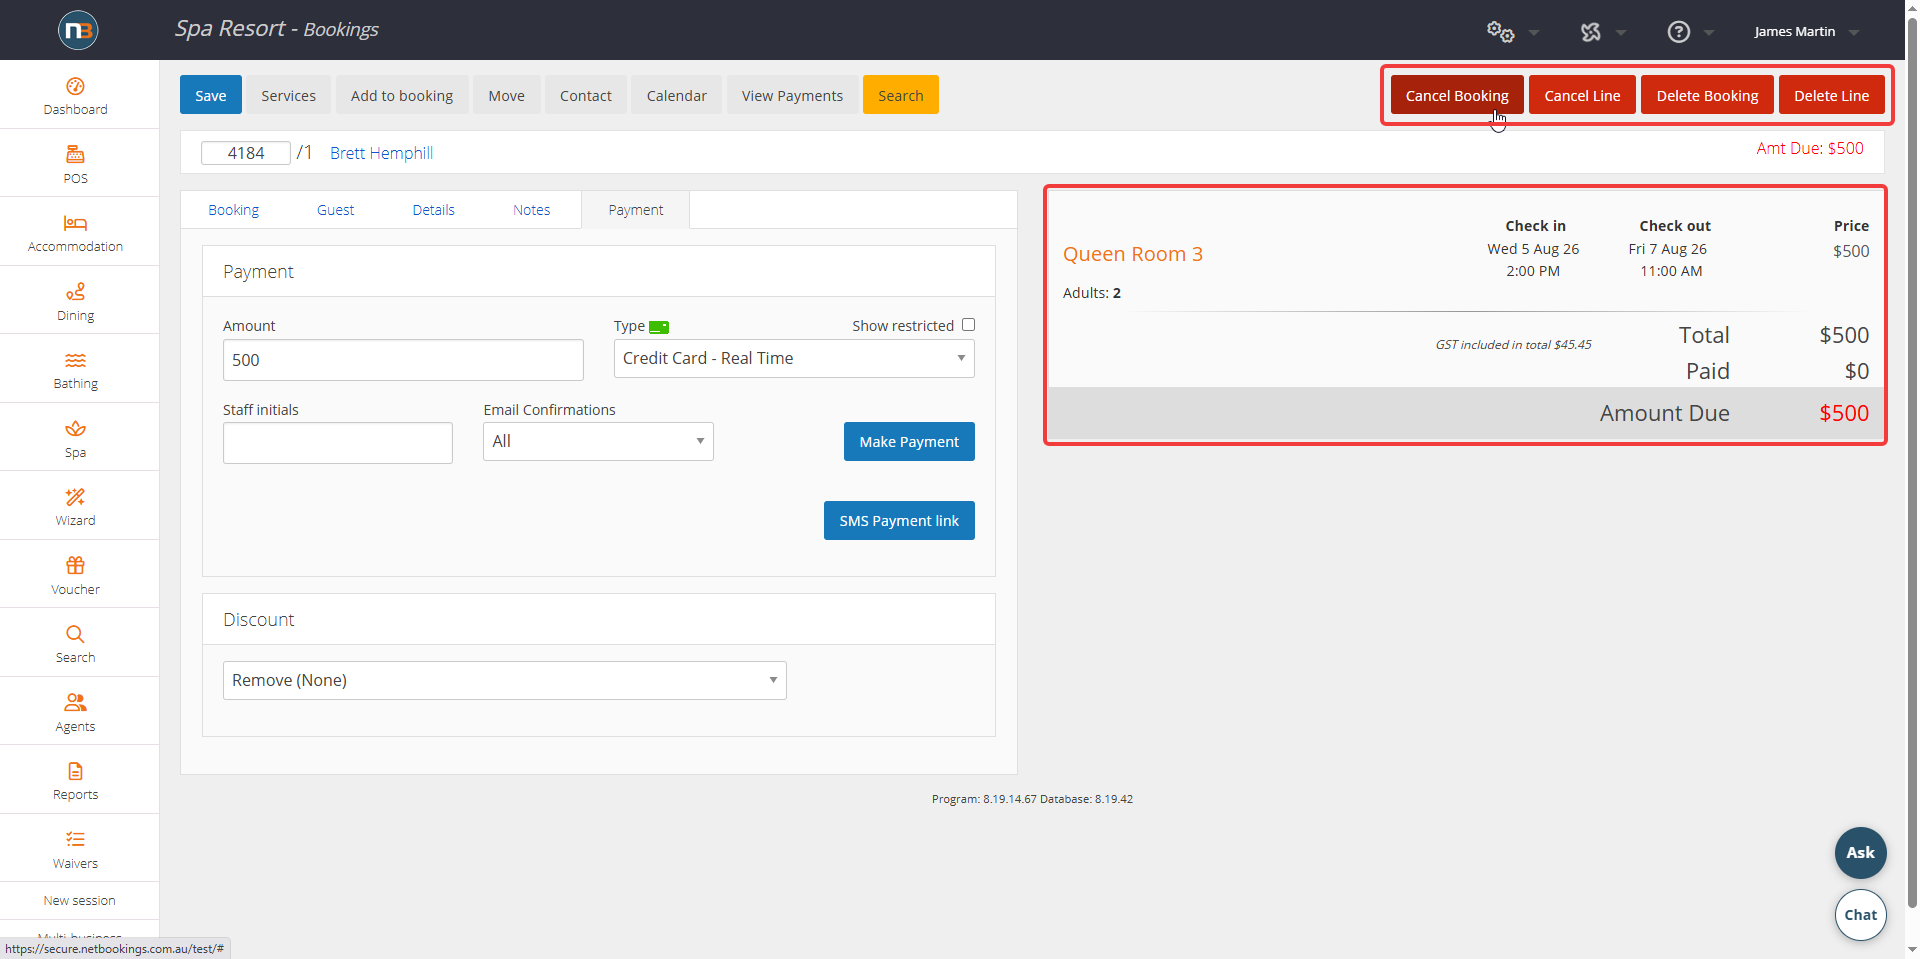This screenshot has height=959, width=1920.
Task: Switch to the Details tab
Action: (433, 210)
